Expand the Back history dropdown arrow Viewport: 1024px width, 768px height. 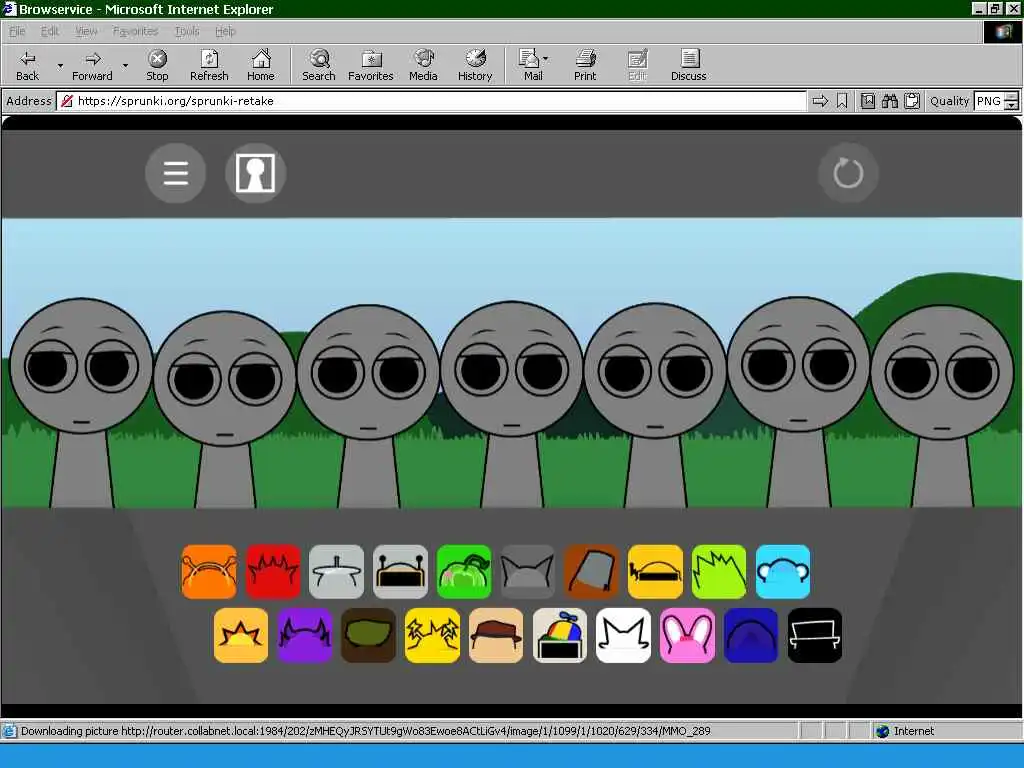click(x=60, y=65)
